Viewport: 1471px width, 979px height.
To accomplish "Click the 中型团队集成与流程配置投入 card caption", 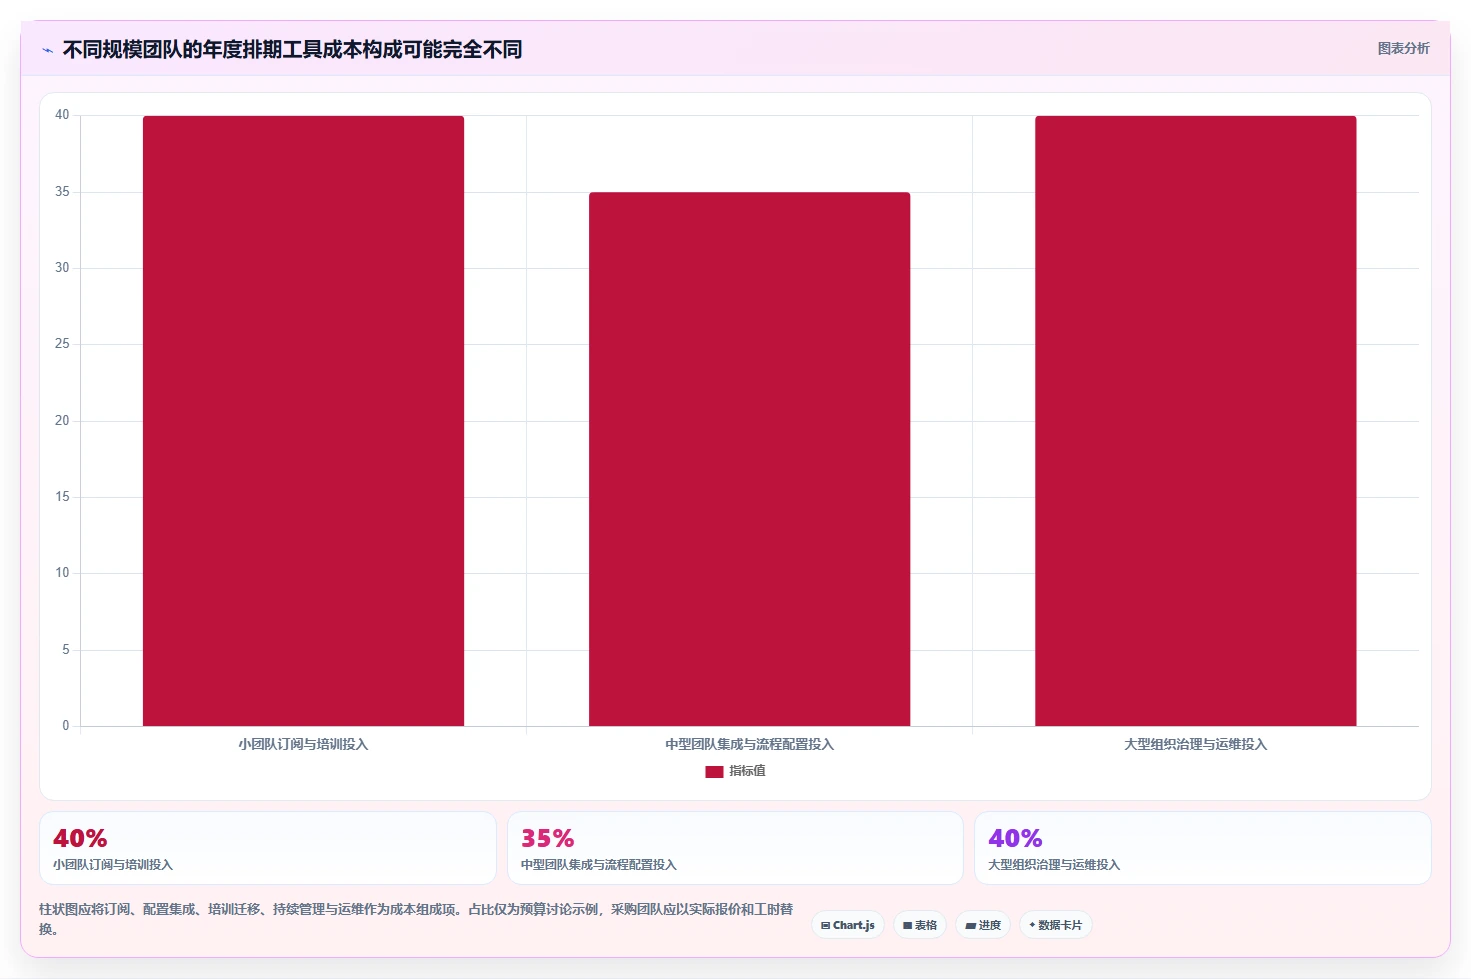I will [x=599, y=865].
